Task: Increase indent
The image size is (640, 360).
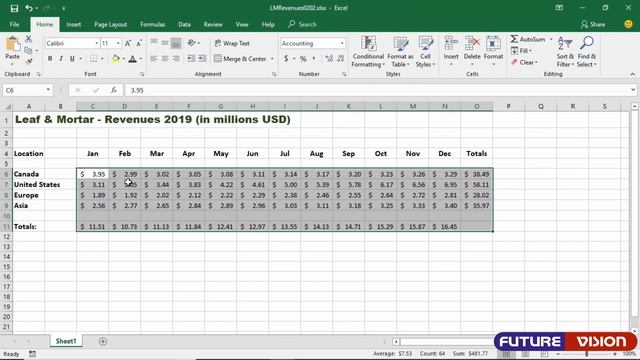Action: point(202,59)
